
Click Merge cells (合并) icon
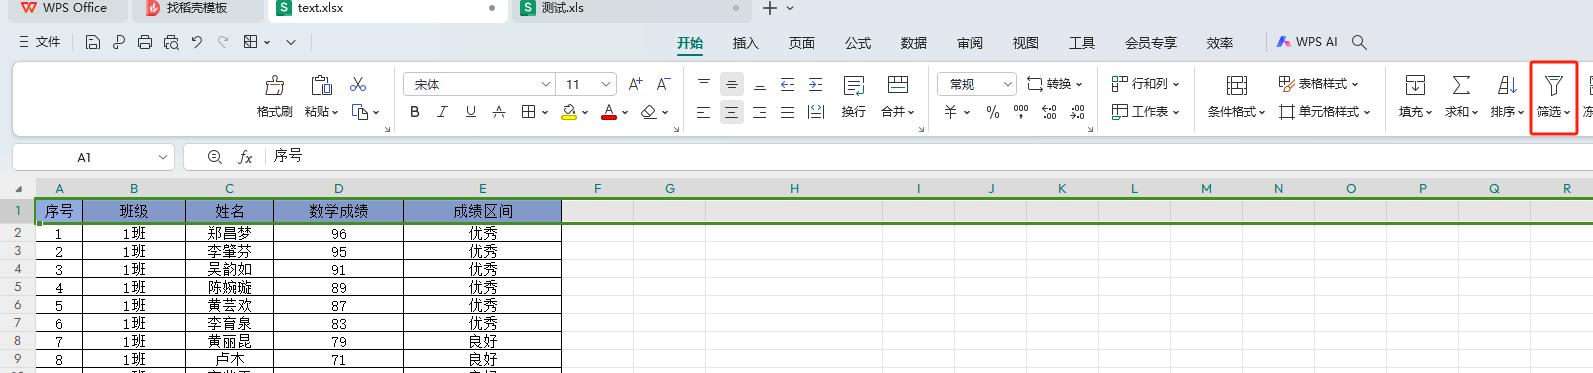pos(897,85)
